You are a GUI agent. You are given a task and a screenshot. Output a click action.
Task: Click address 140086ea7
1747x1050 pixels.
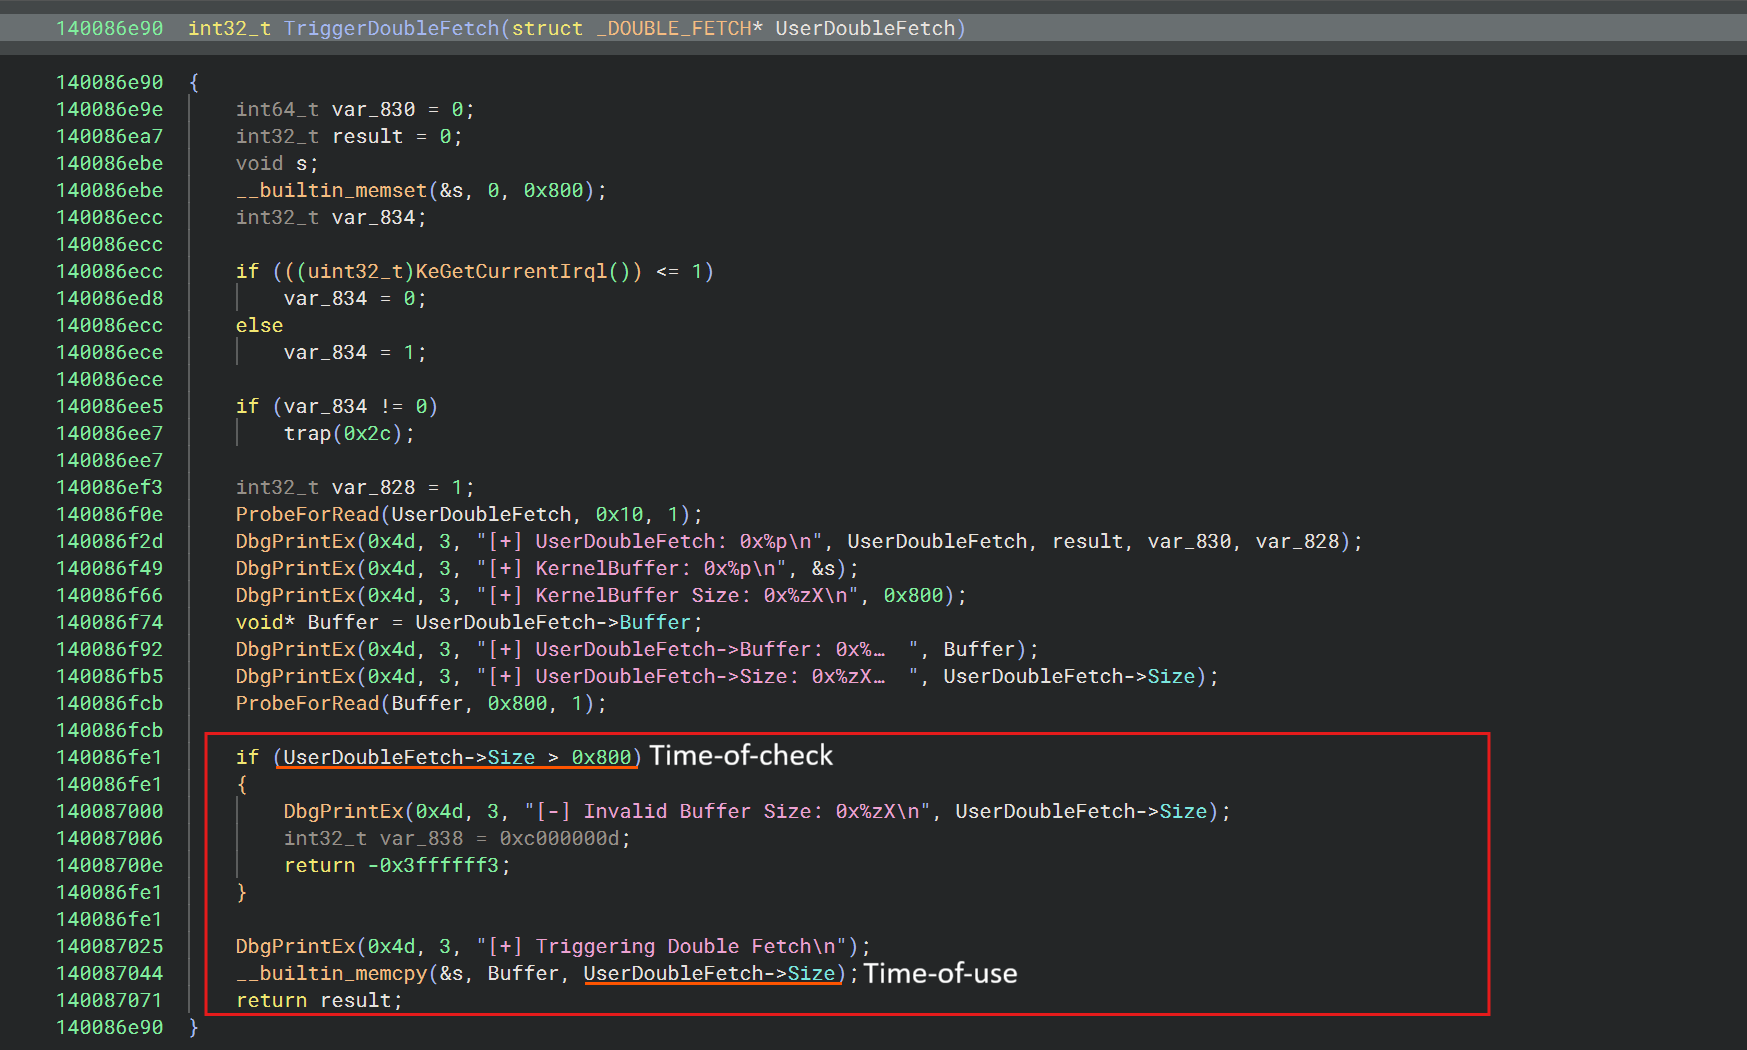[109, 136]
